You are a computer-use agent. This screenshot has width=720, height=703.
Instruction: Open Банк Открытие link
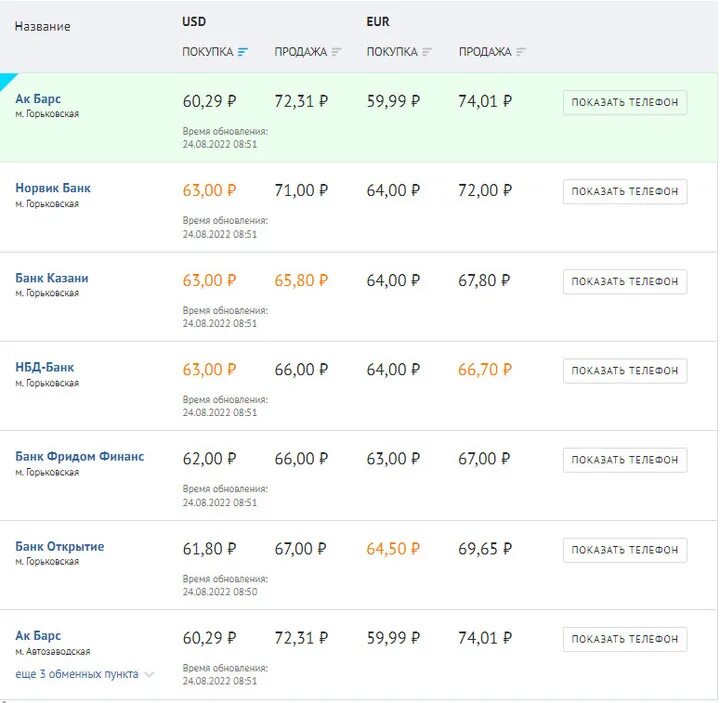tap(60, 547)
